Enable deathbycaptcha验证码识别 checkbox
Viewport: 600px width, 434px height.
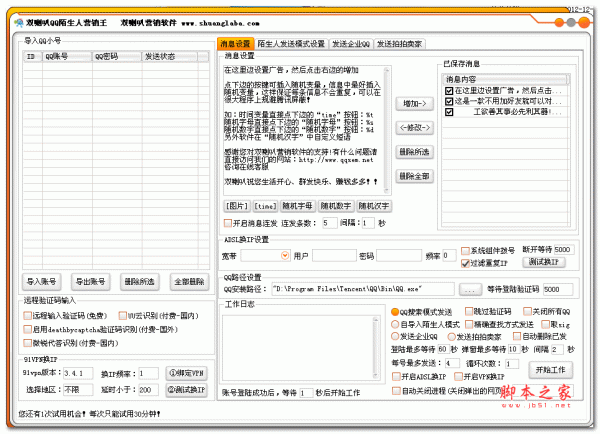(27, 329)
